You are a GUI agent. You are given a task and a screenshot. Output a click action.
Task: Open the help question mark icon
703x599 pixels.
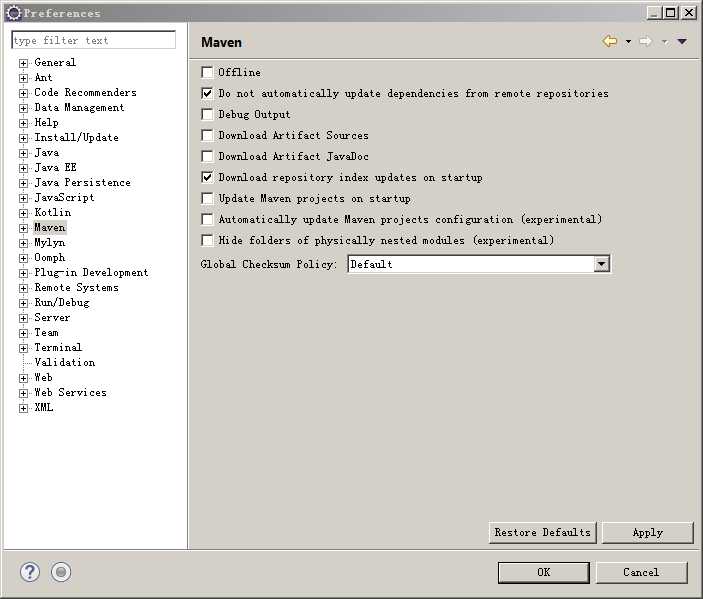point(30,572)
